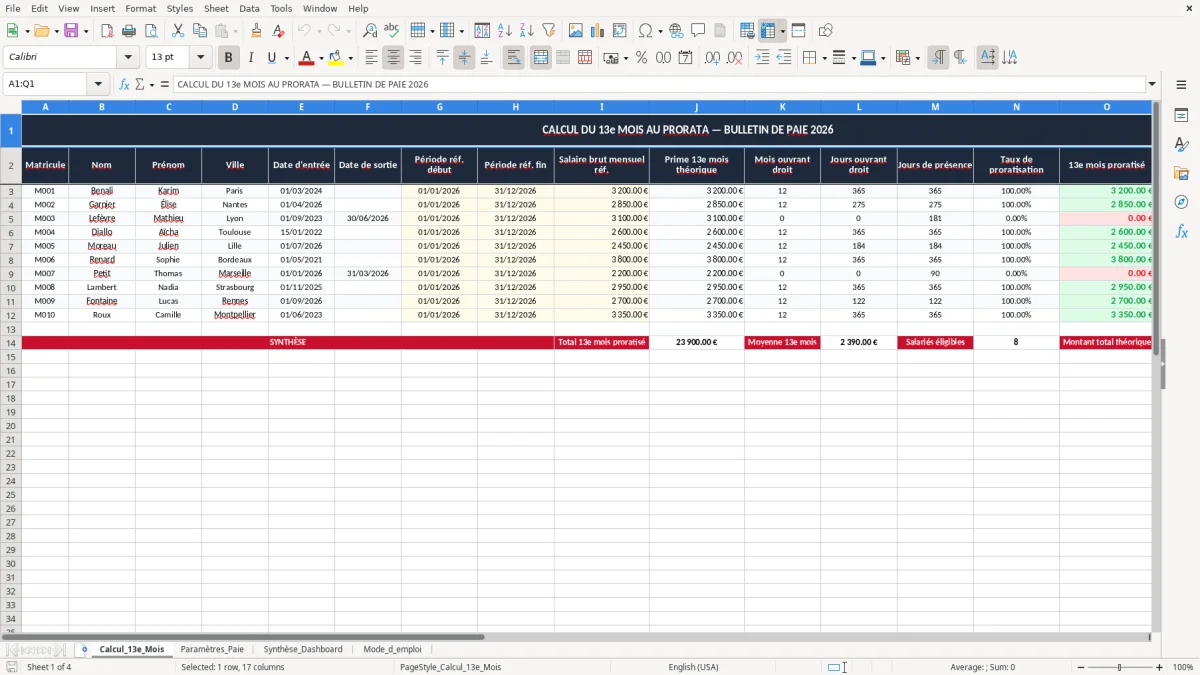This screenshot has height=675, width=1200.
Task: Click the Save floppy-disk icon
Action: click(71, 31)
